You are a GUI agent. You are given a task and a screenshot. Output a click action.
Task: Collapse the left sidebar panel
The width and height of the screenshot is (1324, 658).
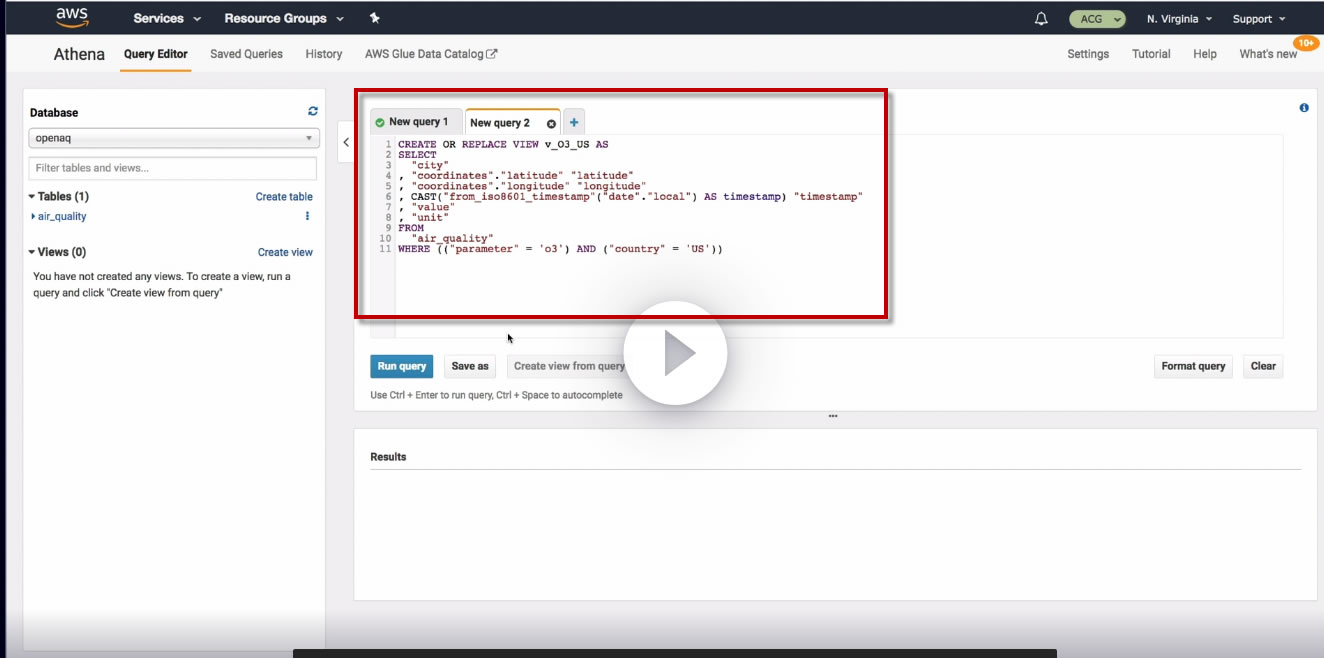[x=346, y=142]
